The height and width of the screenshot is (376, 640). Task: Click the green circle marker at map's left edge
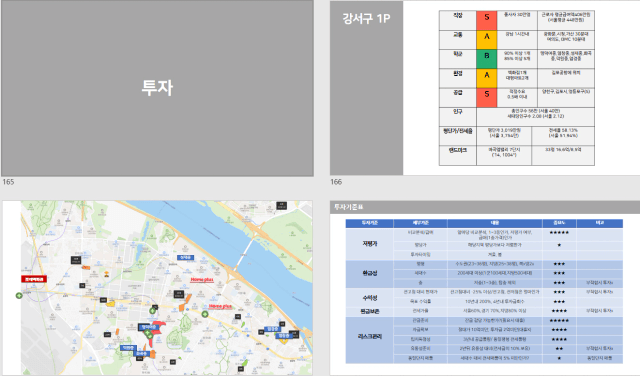pyautogui.click(x=19, y=295)
